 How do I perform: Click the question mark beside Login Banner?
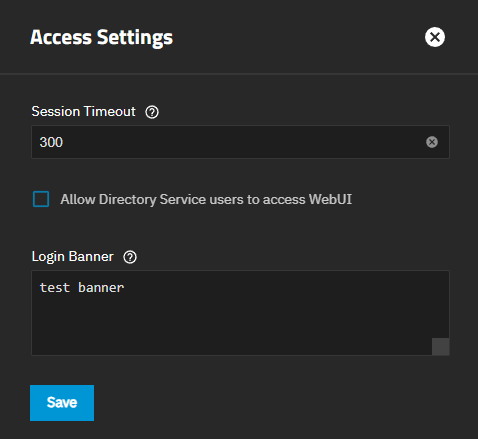tap(130, 257)
